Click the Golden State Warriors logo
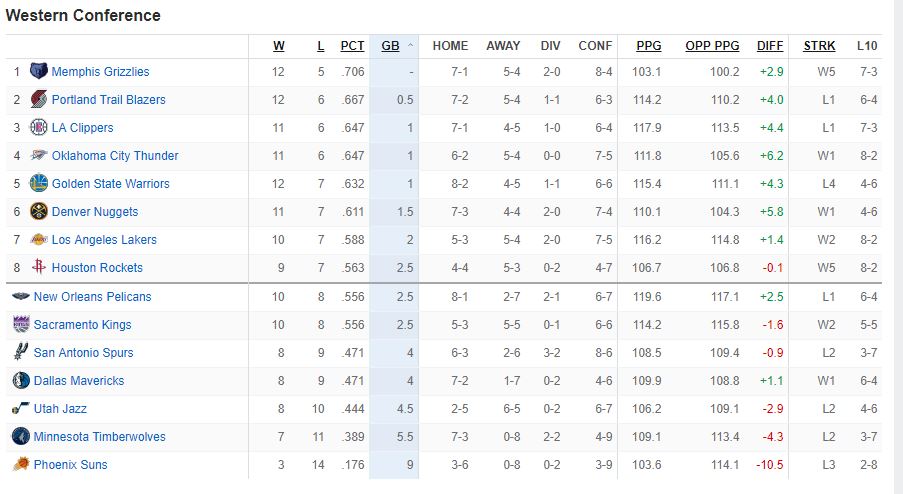Image resolution: width=903 pixels, height=494 pixels. pyautogui.click(x=39, y=184)
